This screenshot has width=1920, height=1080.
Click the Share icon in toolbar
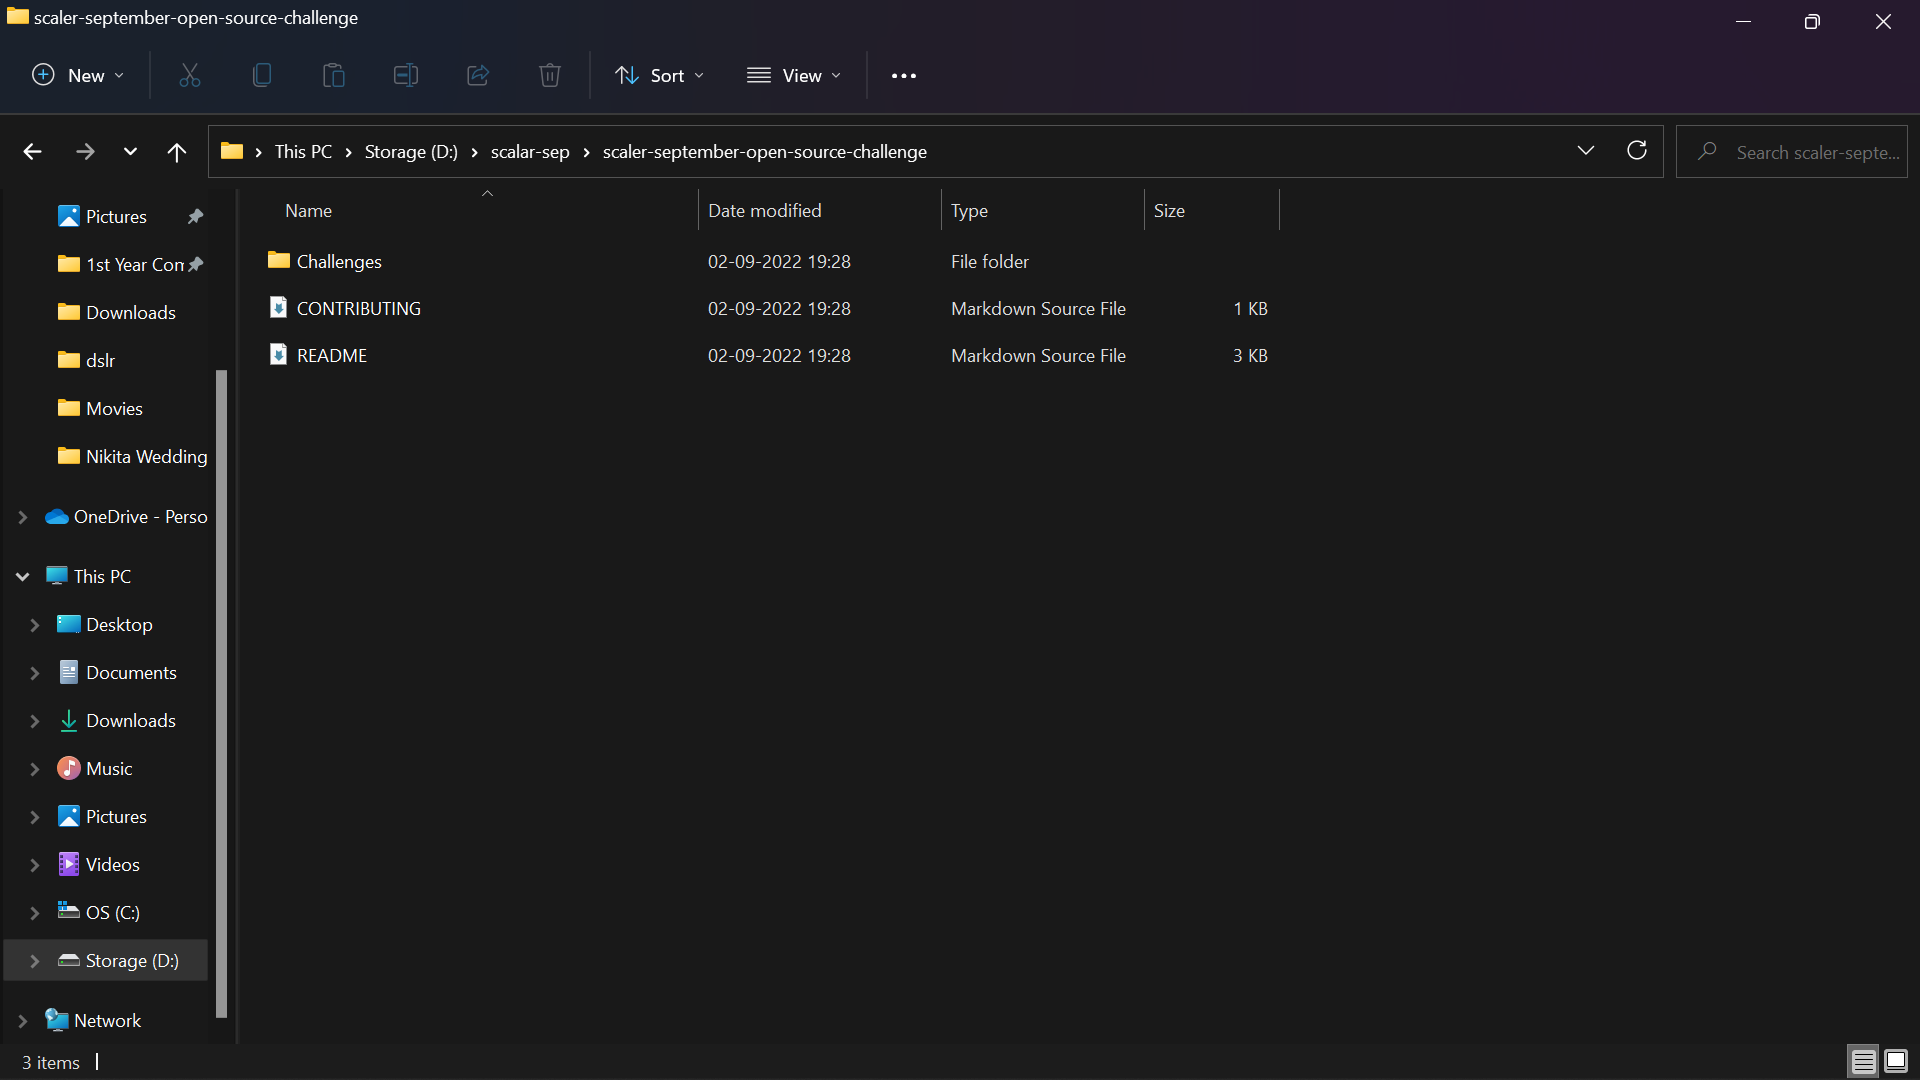tap(478, 76)
